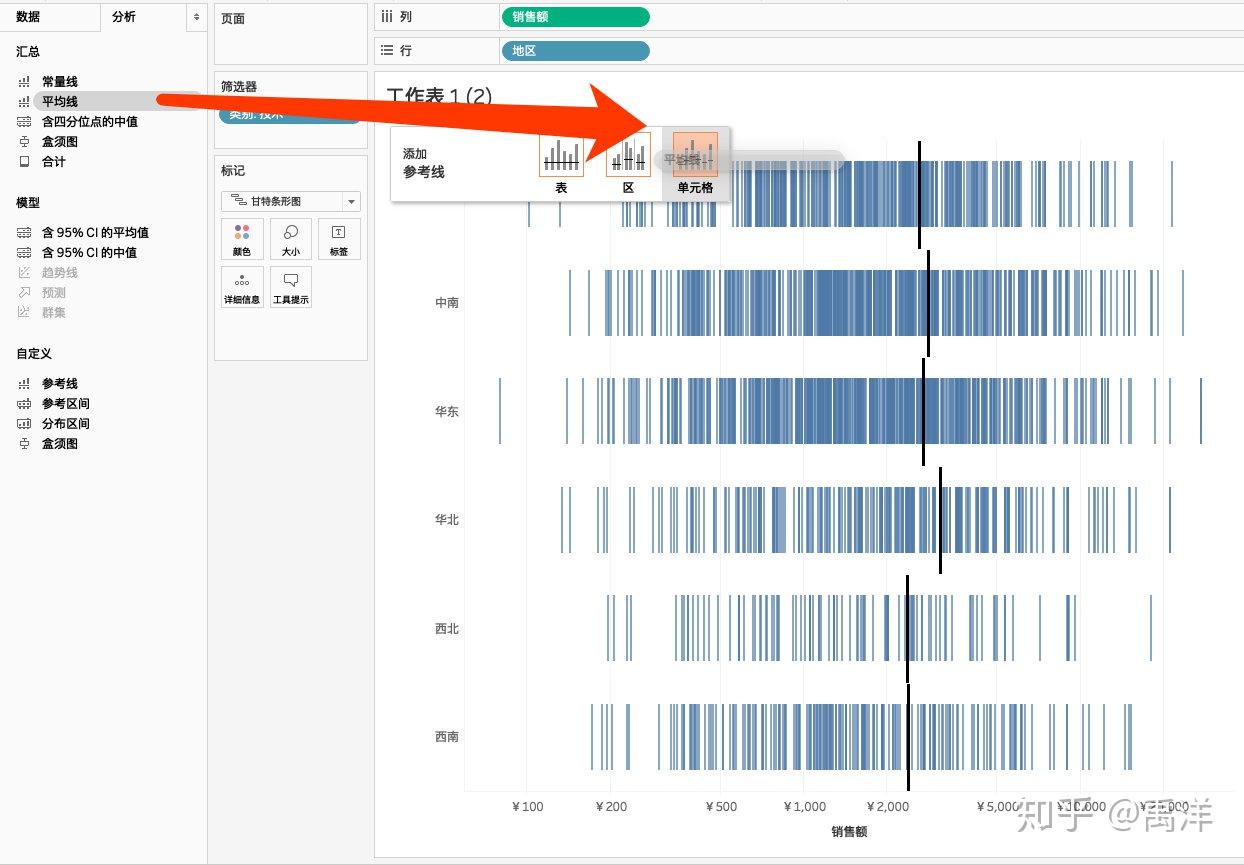Click the 详细信息 (Detail) icon
The image size is (1244, 865).
241,287
